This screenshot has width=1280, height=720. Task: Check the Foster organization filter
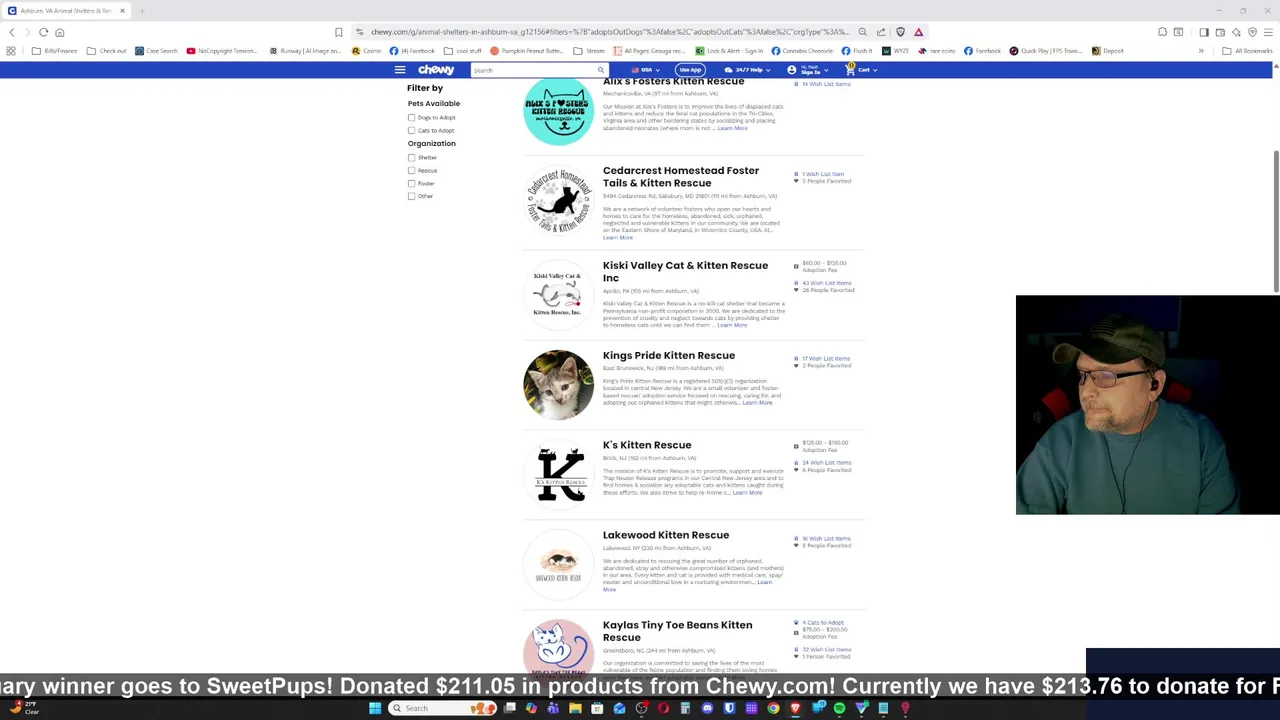(x=411, y=184)
